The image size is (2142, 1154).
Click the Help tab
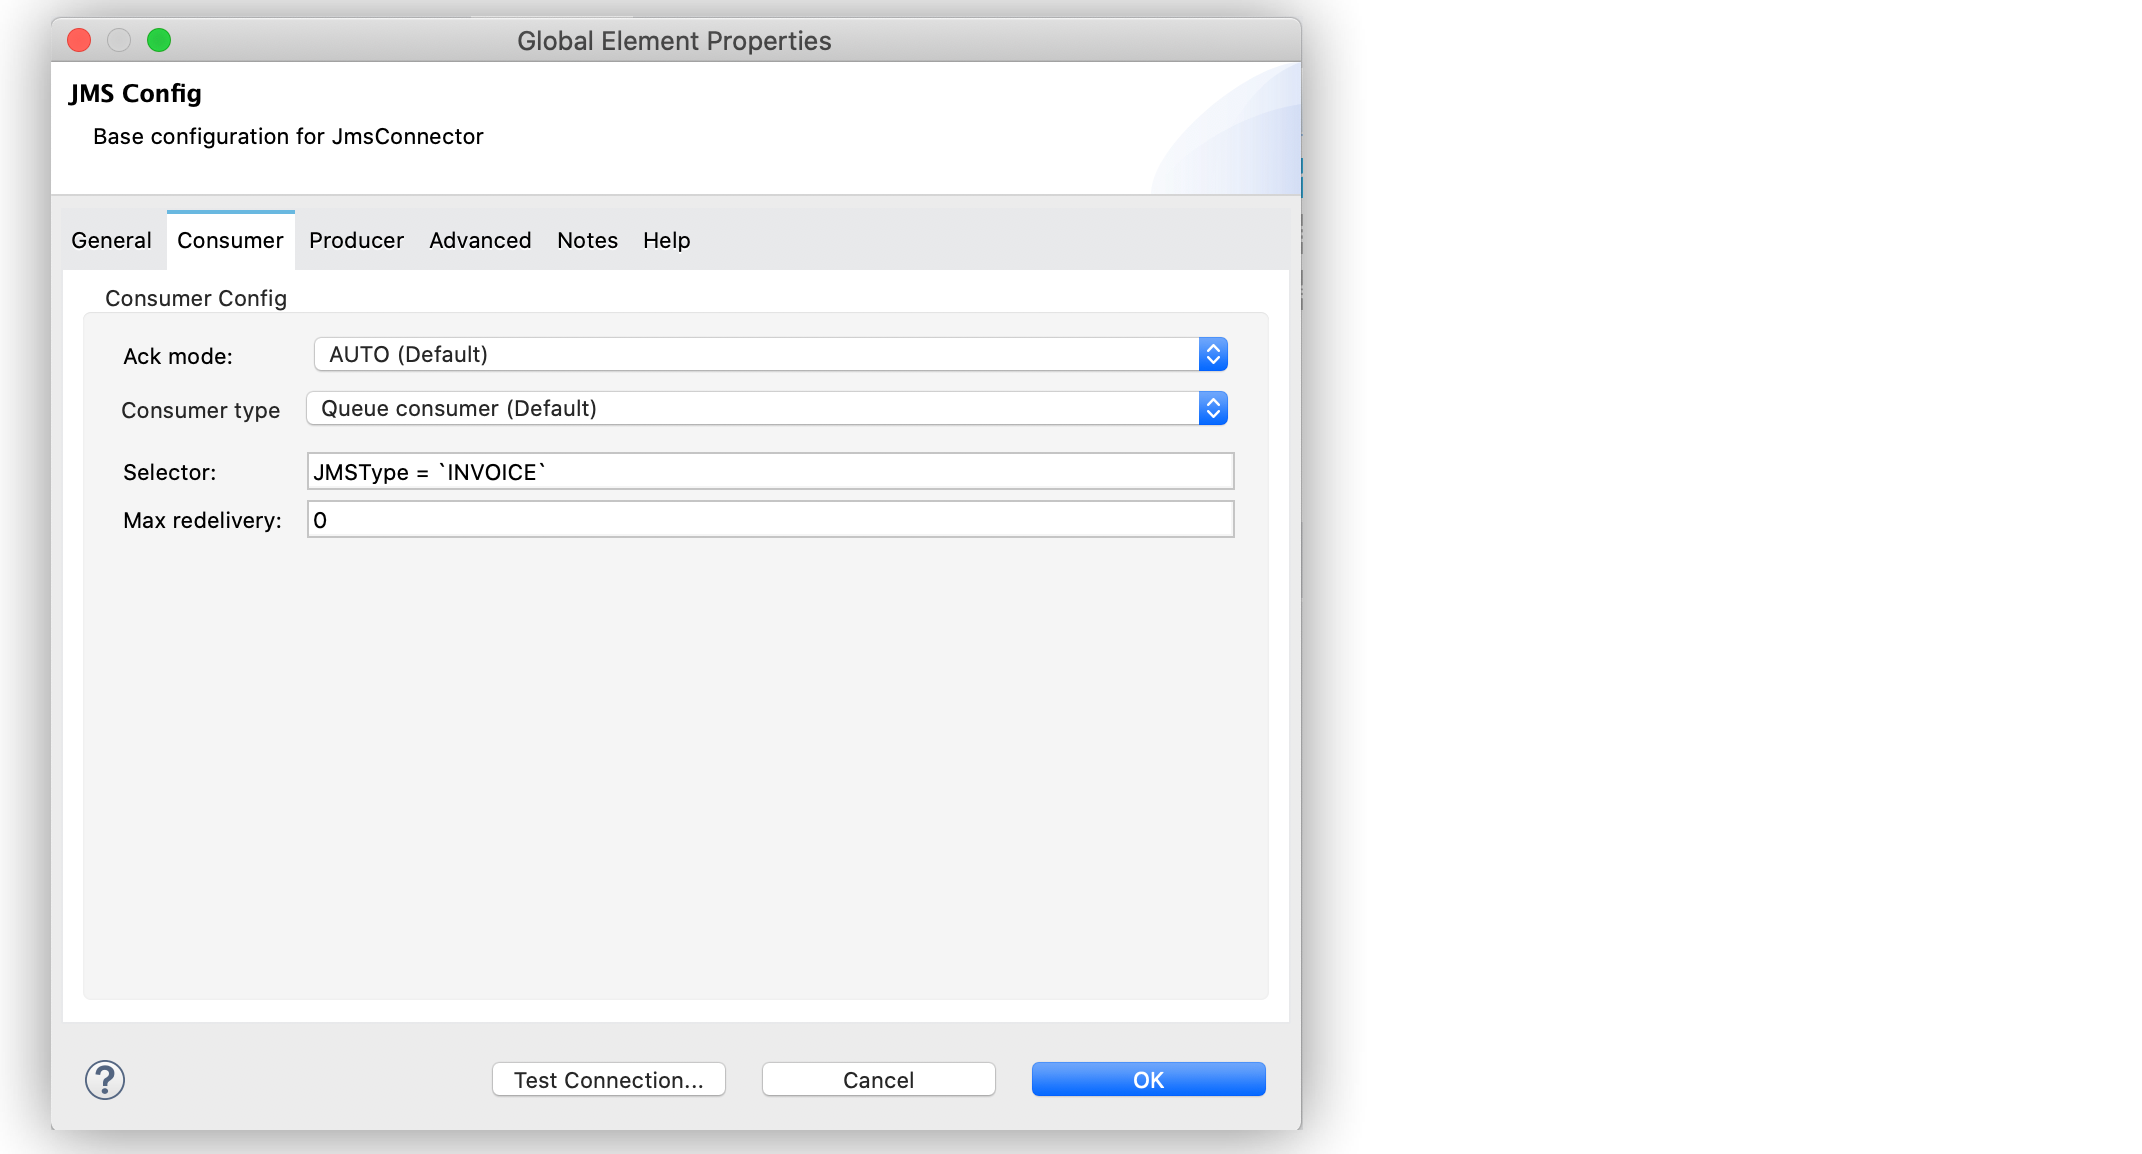point(665,240)
